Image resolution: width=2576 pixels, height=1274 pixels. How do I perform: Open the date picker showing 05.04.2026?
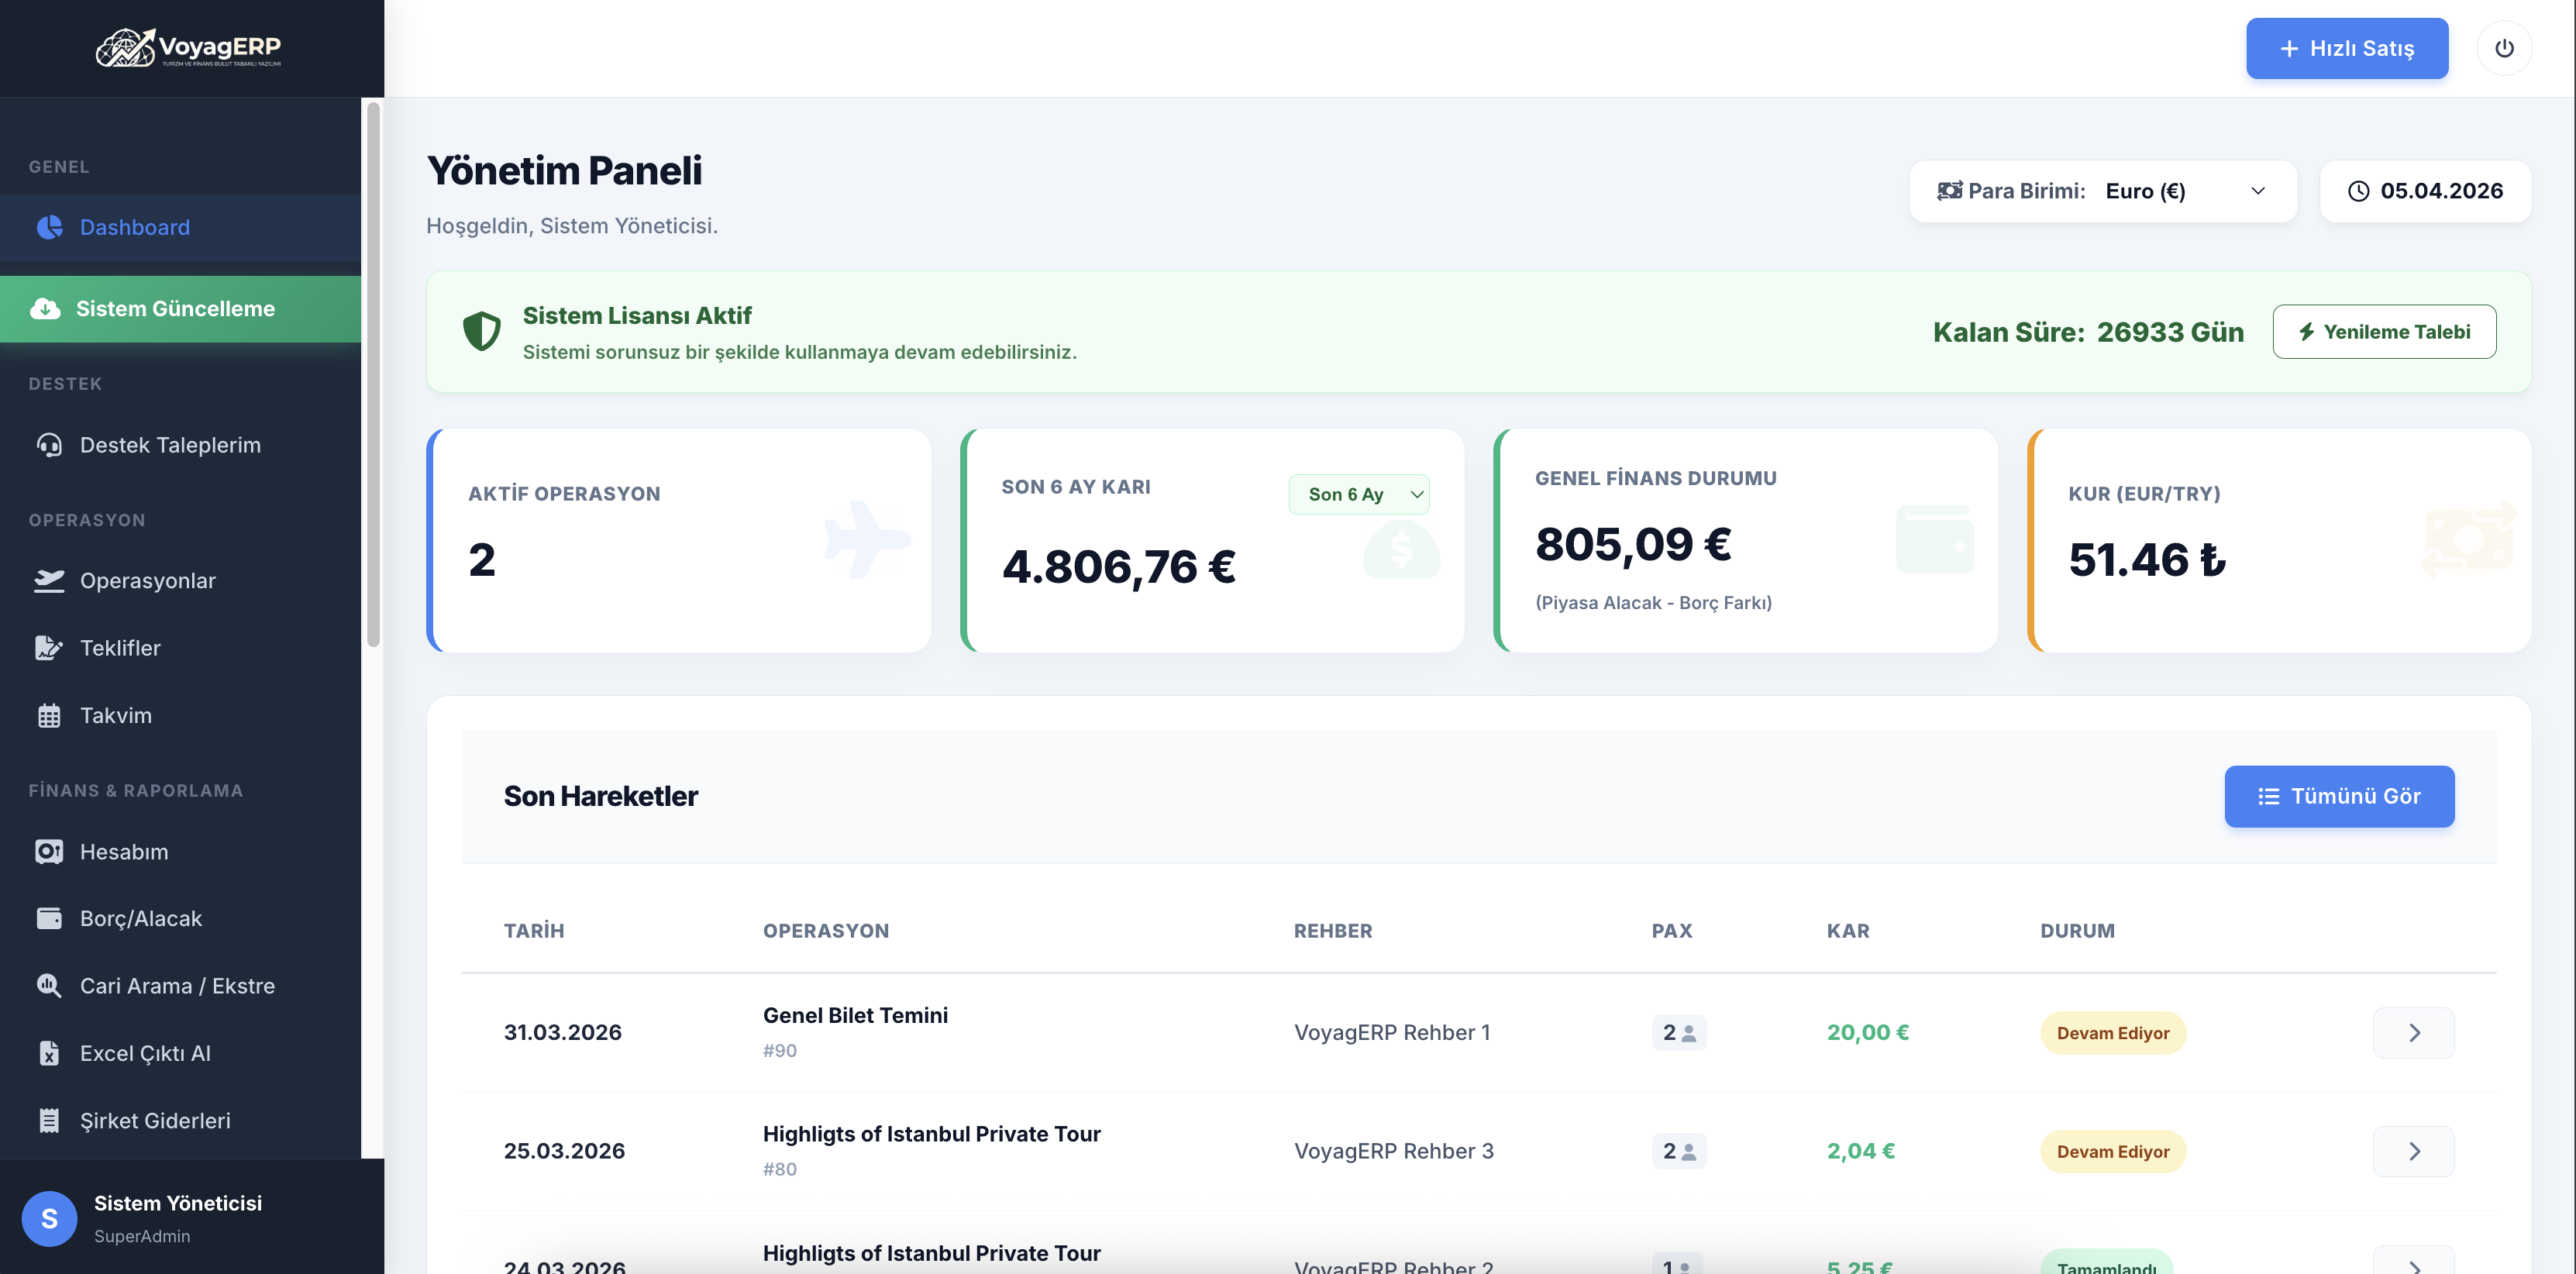[2425, 190]
